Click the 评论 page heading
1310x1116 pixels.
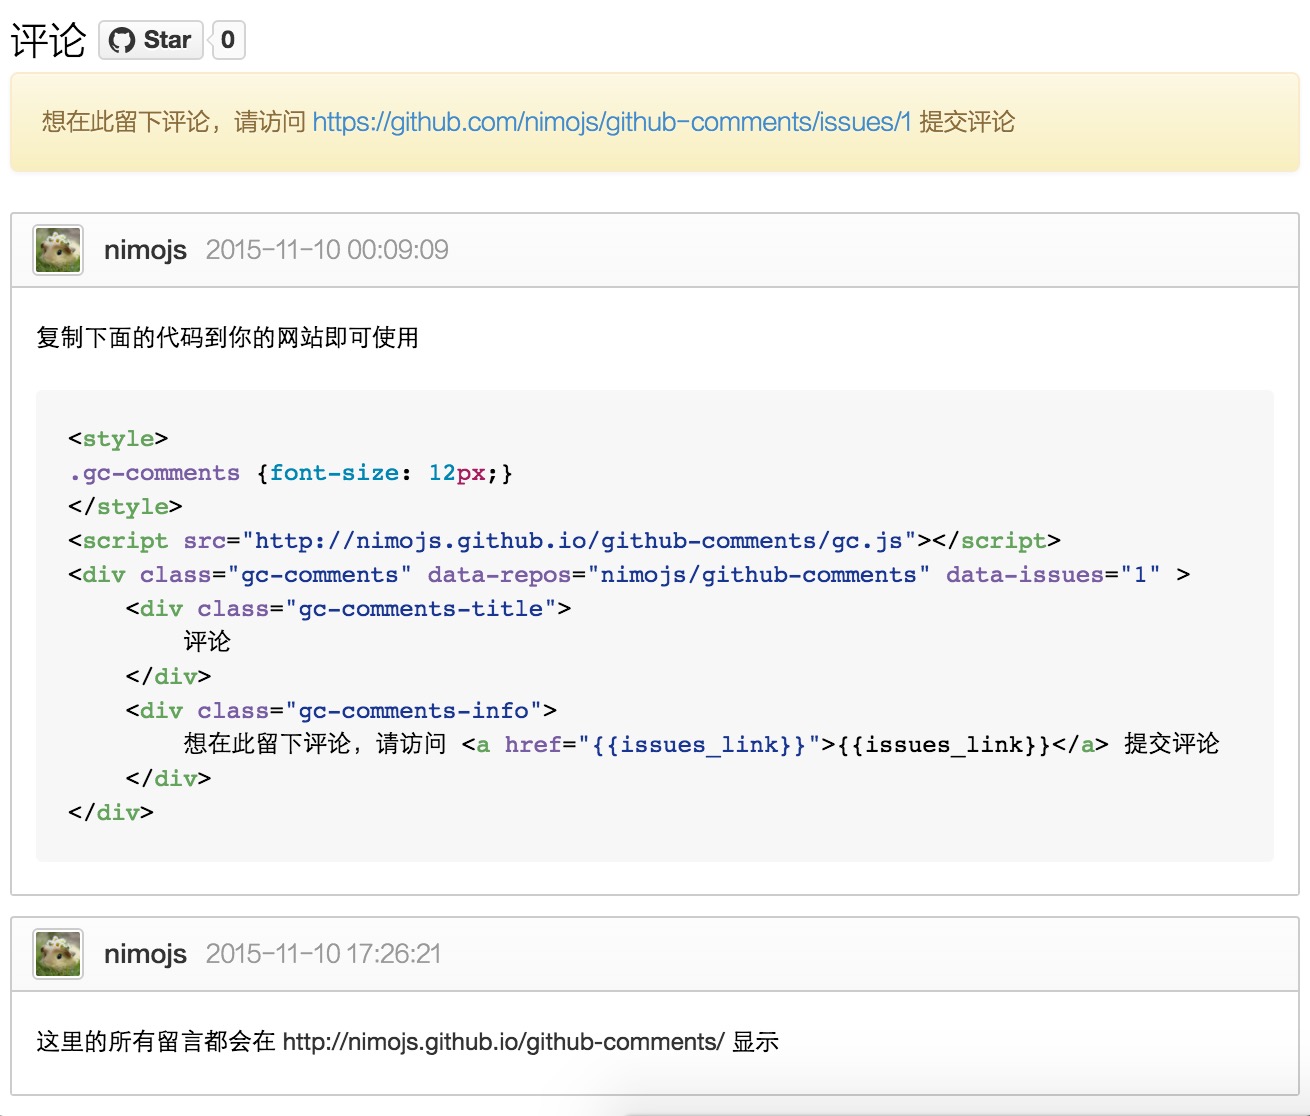48,41
